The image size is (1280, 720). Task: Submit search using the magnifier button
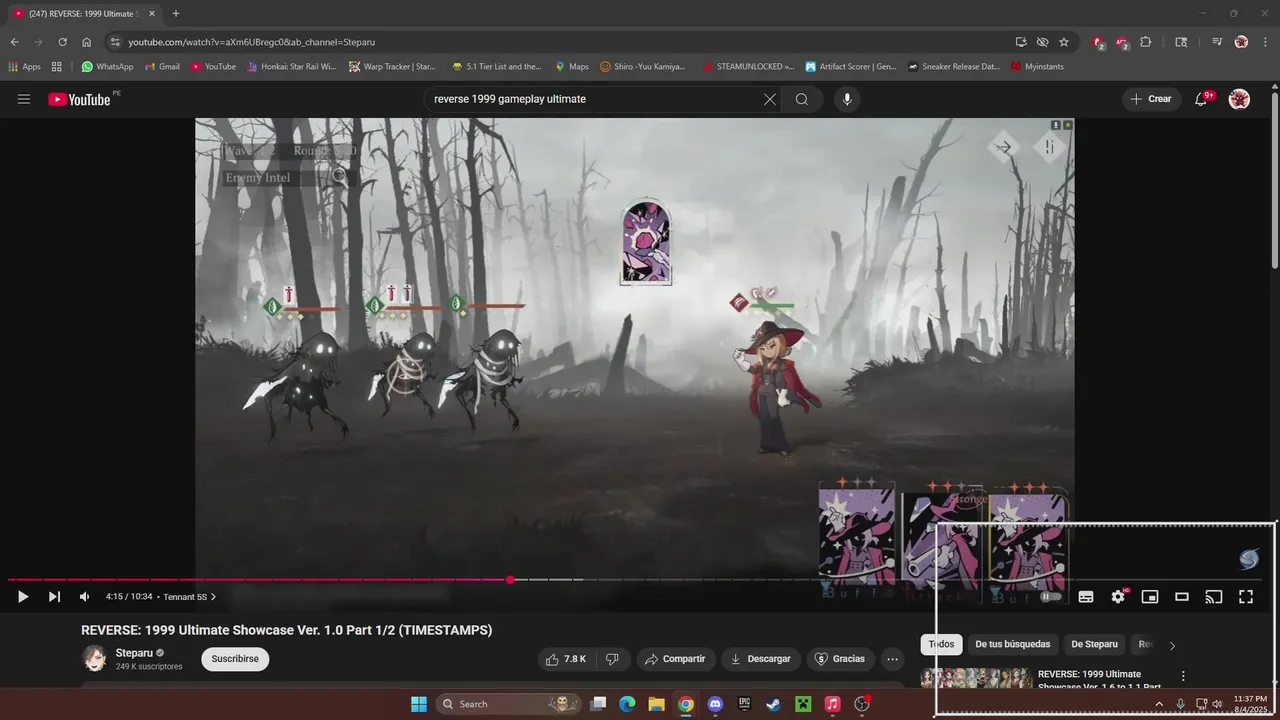click(x=802, y=99)
